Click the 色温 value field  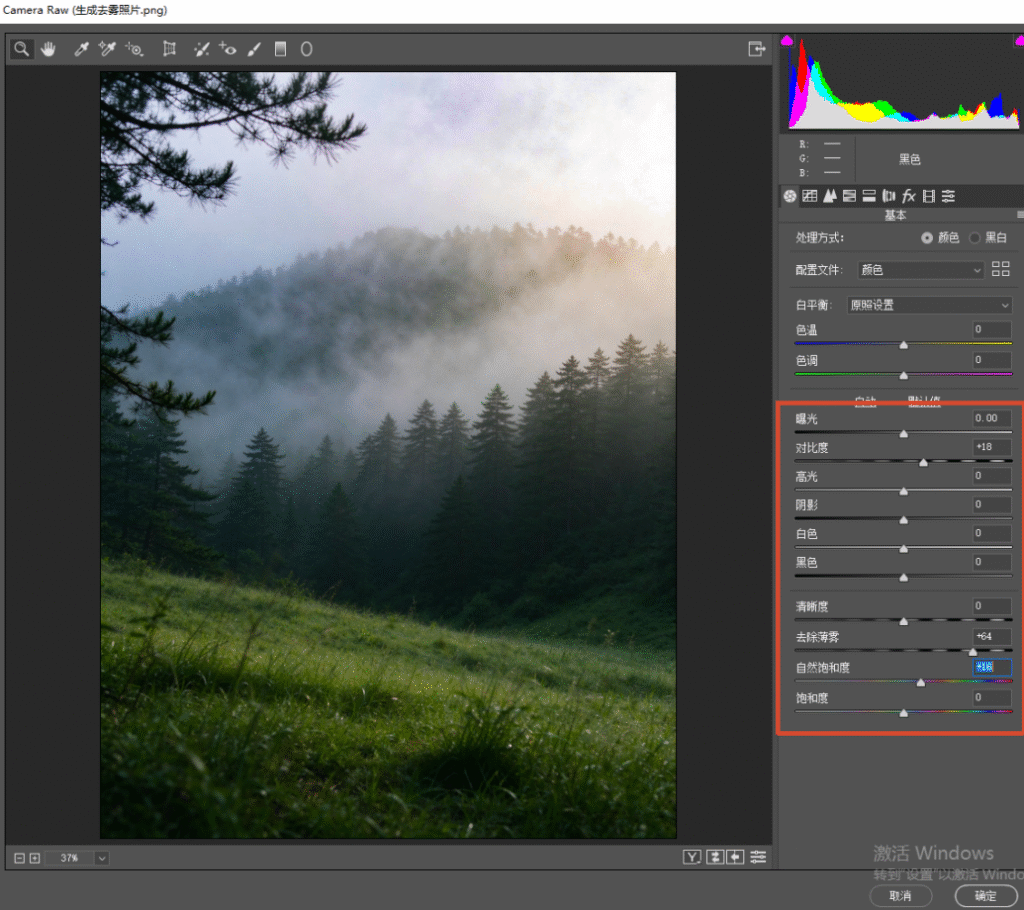pyautogui.click(x=992, y=329)
